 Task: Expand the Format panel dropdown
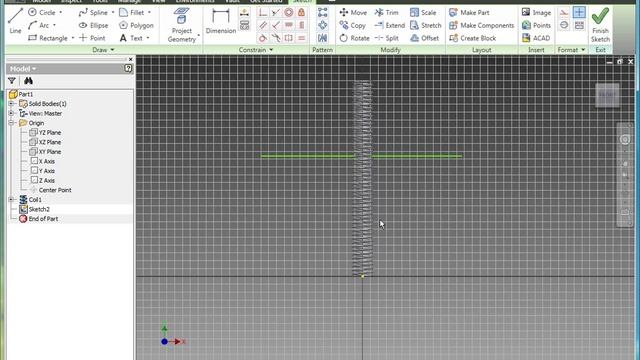[583, 50]
